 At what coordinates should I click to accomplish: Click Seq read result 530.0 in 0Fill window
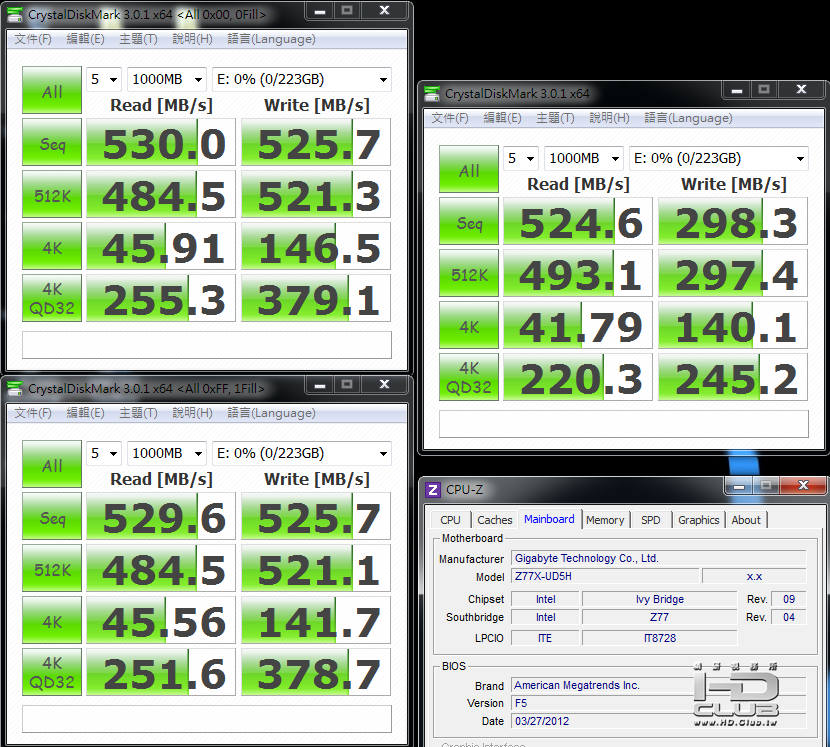(x=160, y=142)
